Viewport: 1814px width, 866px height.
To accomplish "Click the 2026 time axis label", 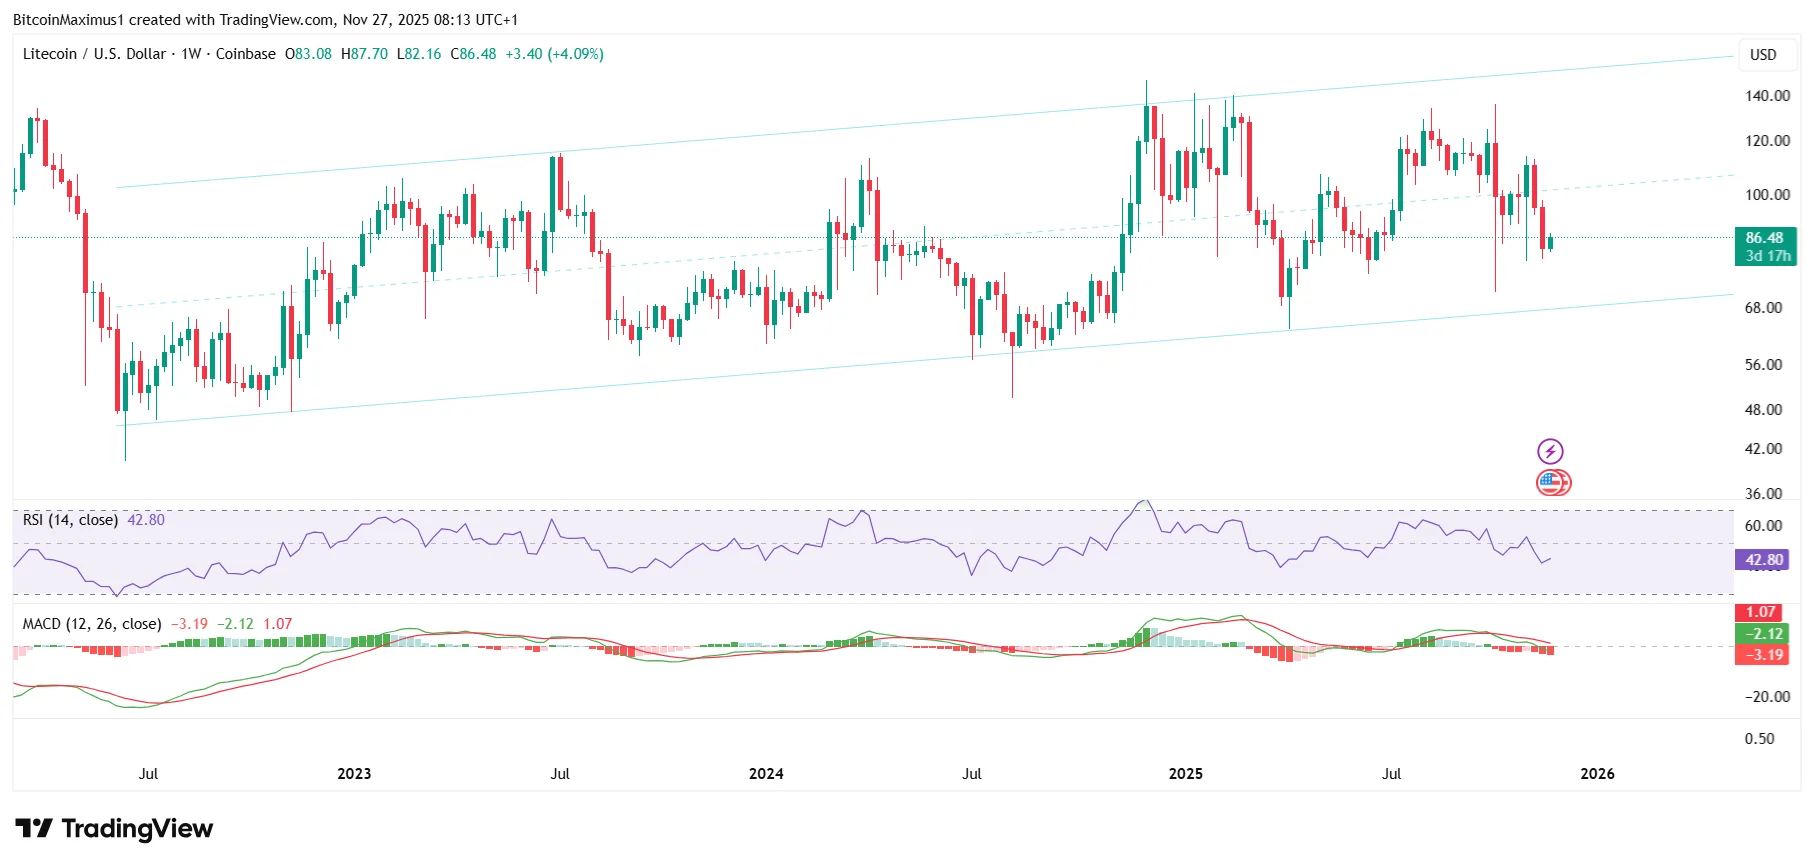I will tap(1597, 774).
